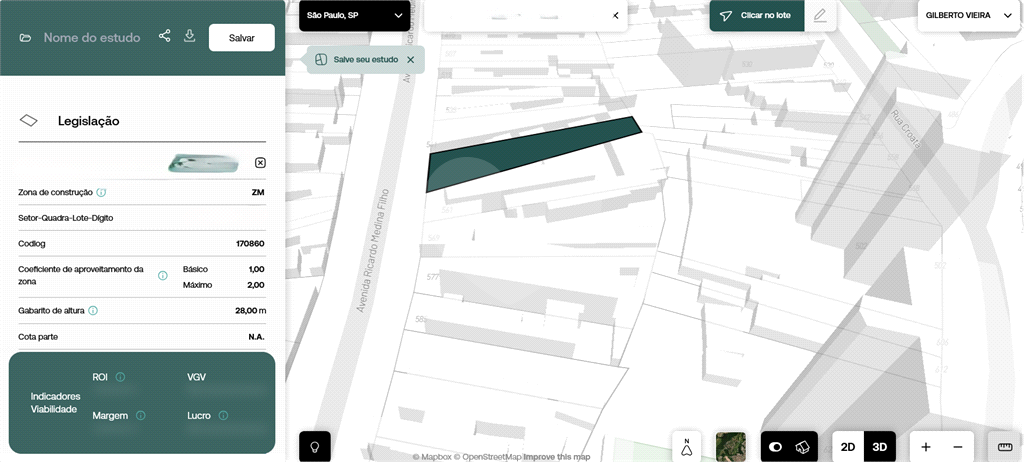The width and height of the screenshot is (1024, 462).
Task: Click the share study icon
Action: point(164,36)
